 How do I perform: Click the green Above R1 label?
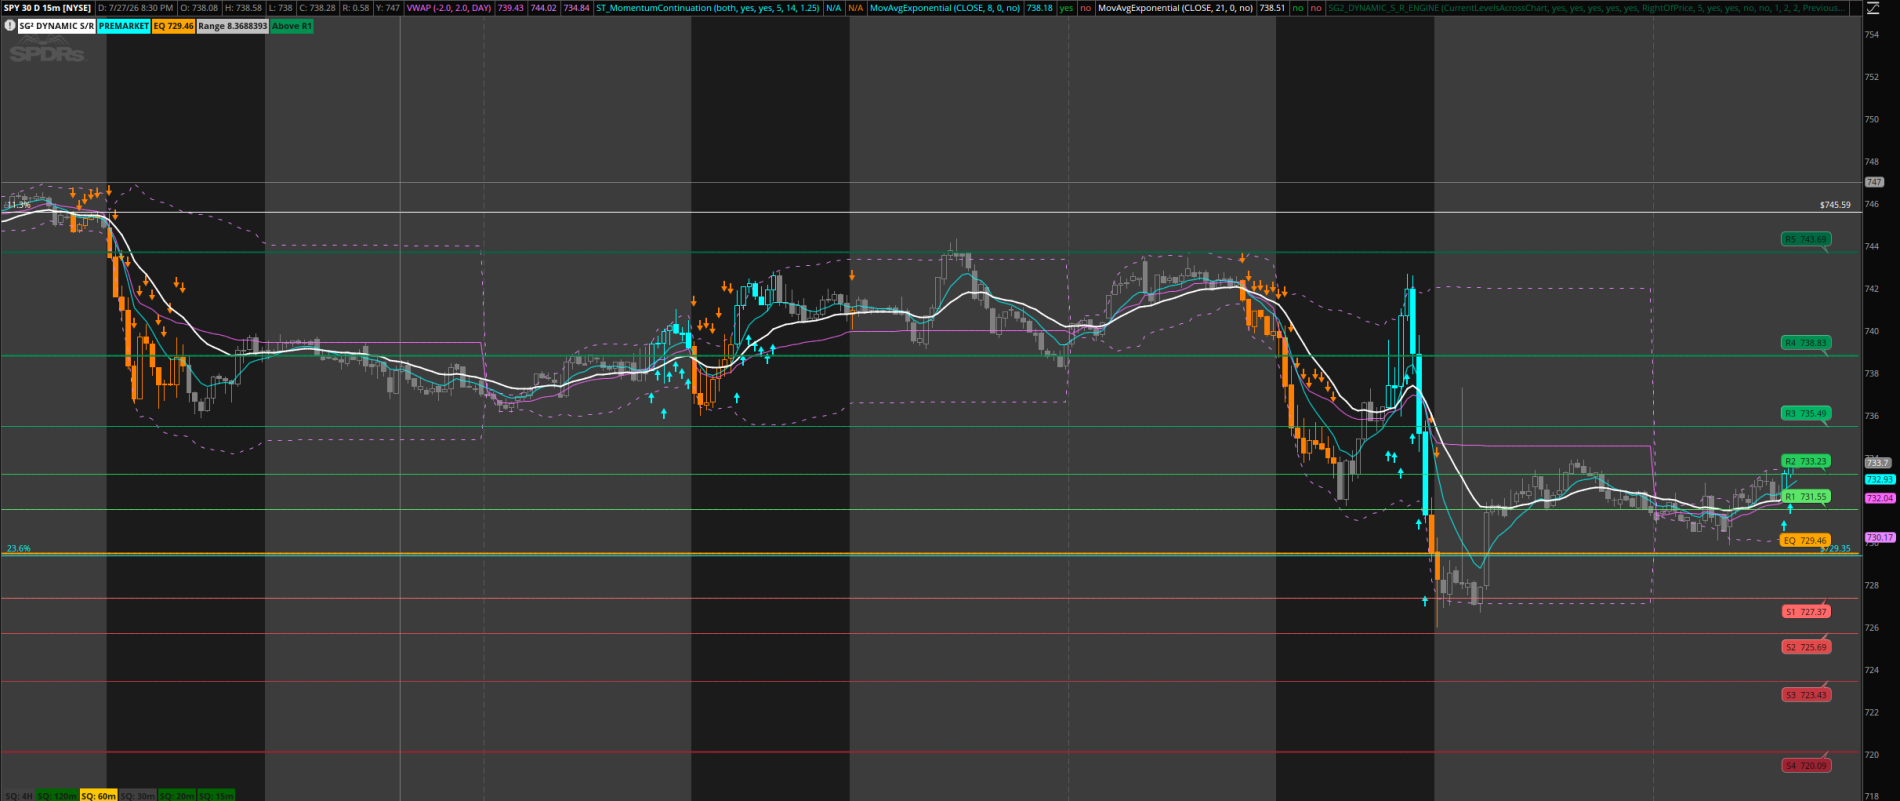(292, 26)
